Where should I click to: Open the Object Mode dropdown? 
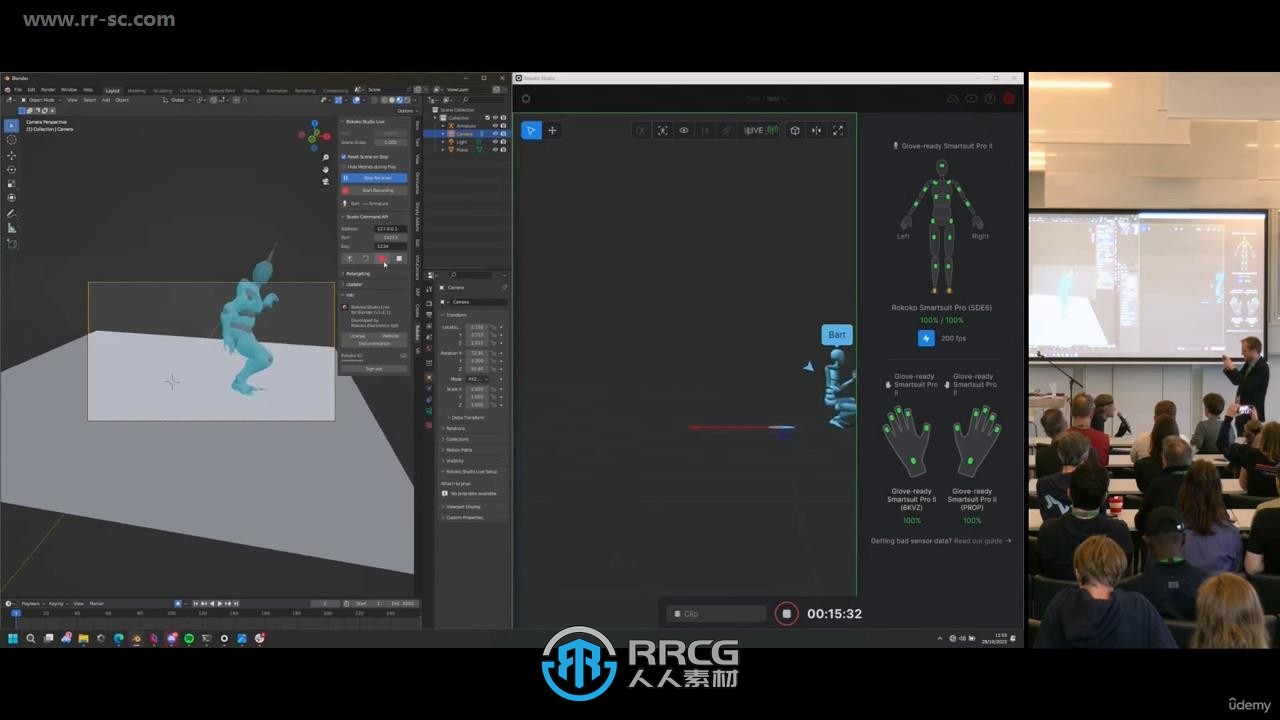[x=41, y=100]
